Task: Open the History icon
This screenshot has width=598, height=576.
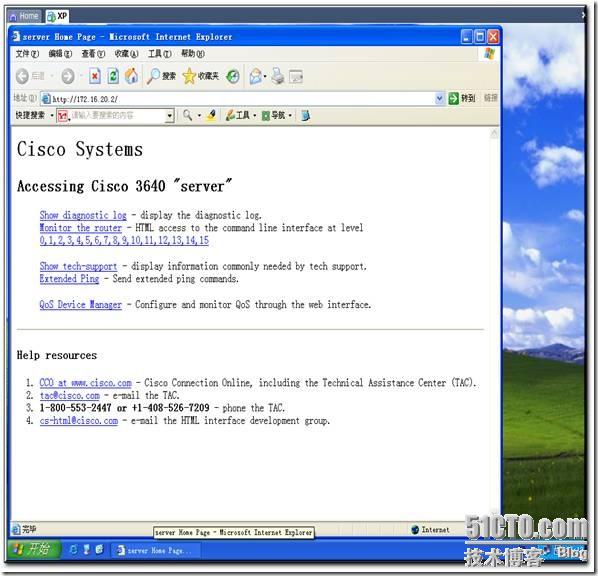Action: [x=233, y=77]
